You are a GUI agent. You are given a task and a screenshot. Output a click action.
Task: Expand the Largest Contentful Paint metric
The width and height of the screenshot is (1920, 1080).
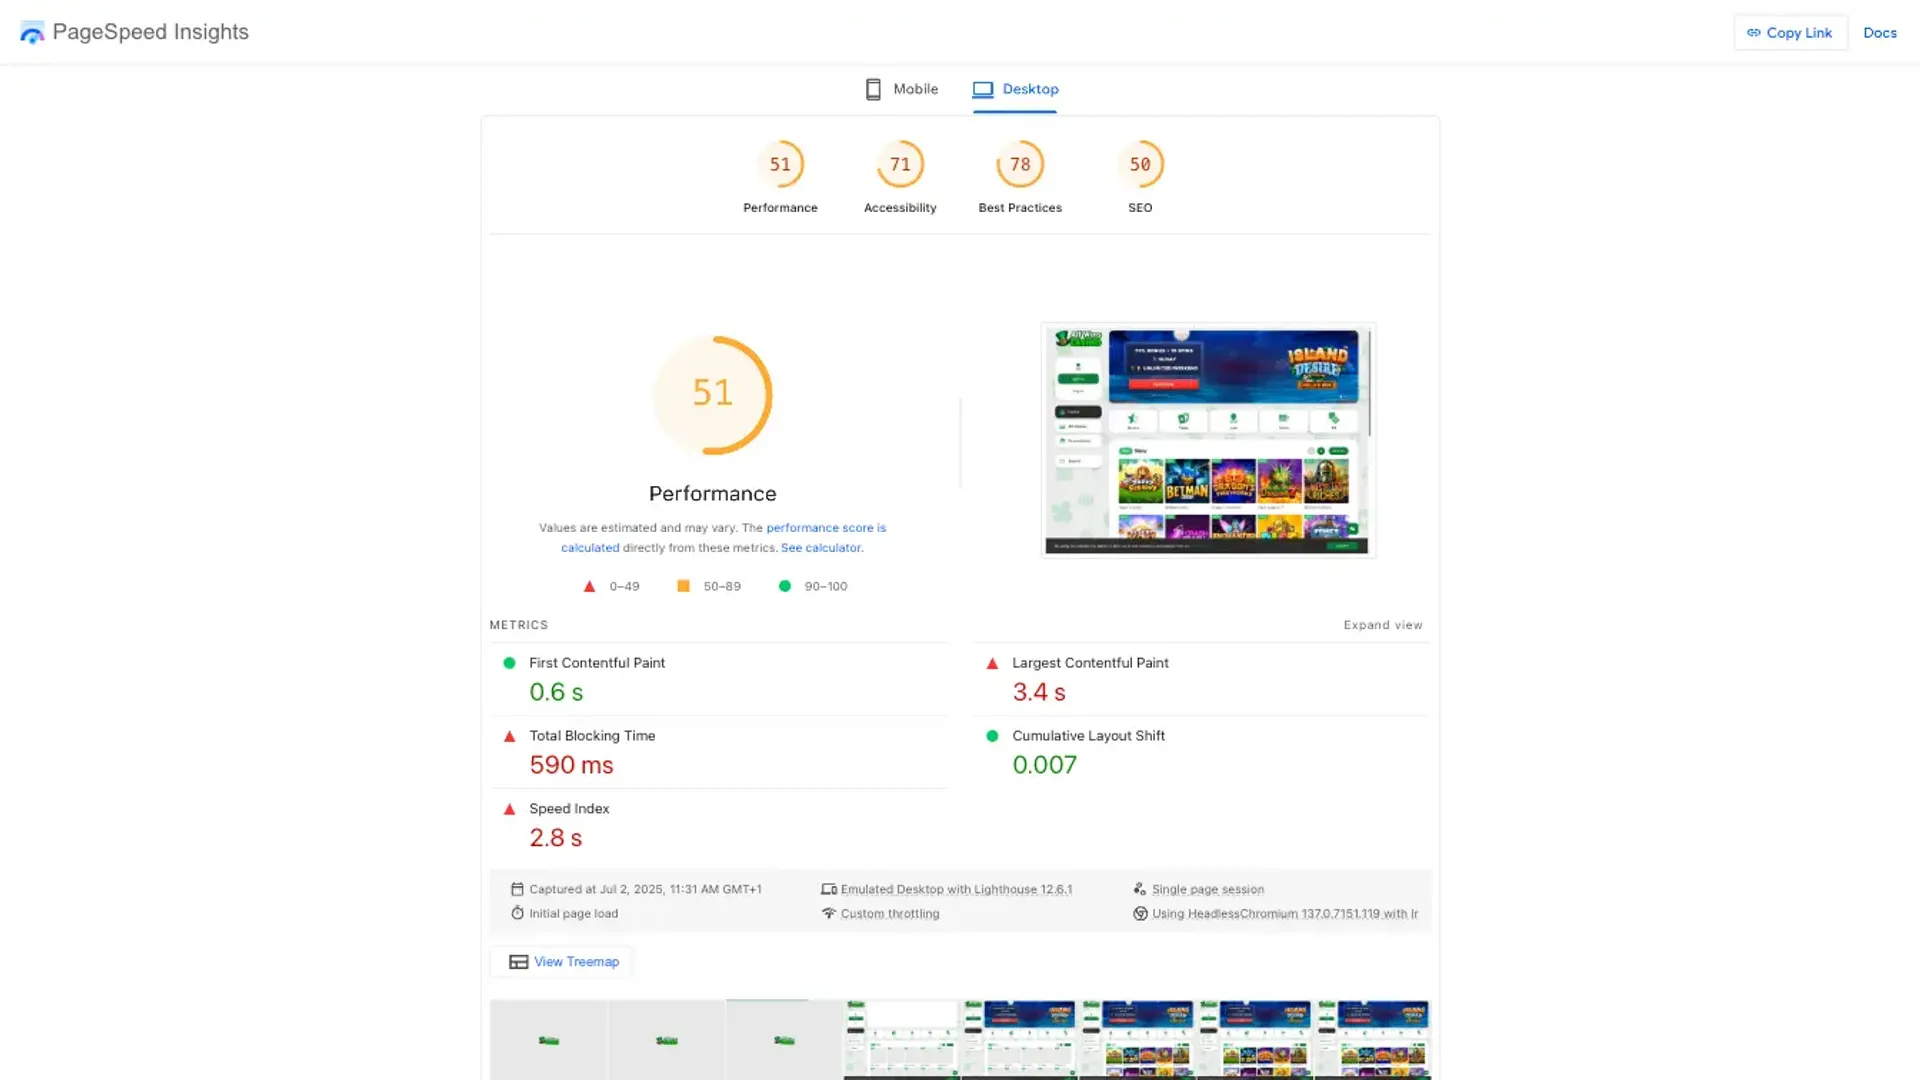(x=1201, y=679)
